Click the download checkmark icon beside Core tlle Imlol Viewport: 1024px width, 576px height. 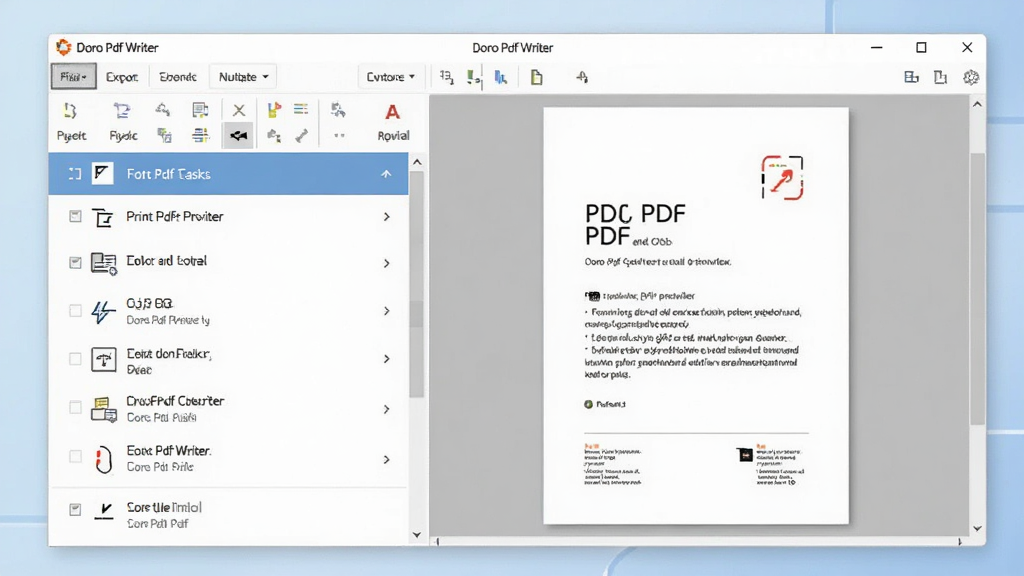(104, 510)
